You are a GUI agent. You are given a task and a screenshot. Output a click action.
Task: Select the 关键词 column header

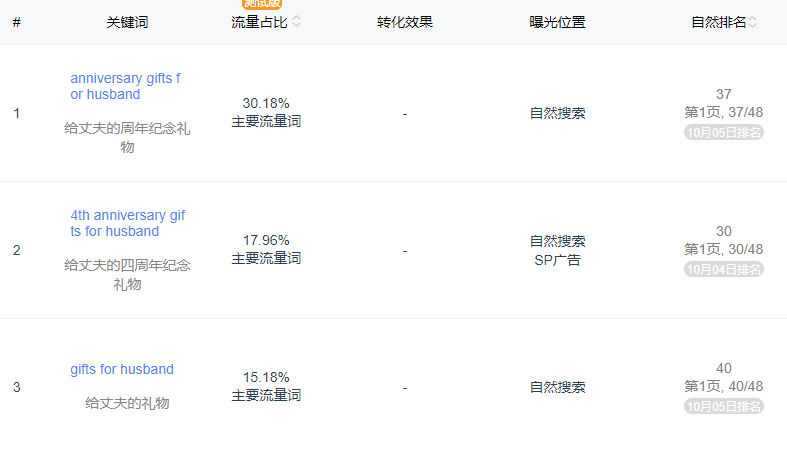[x=127, y=22]
